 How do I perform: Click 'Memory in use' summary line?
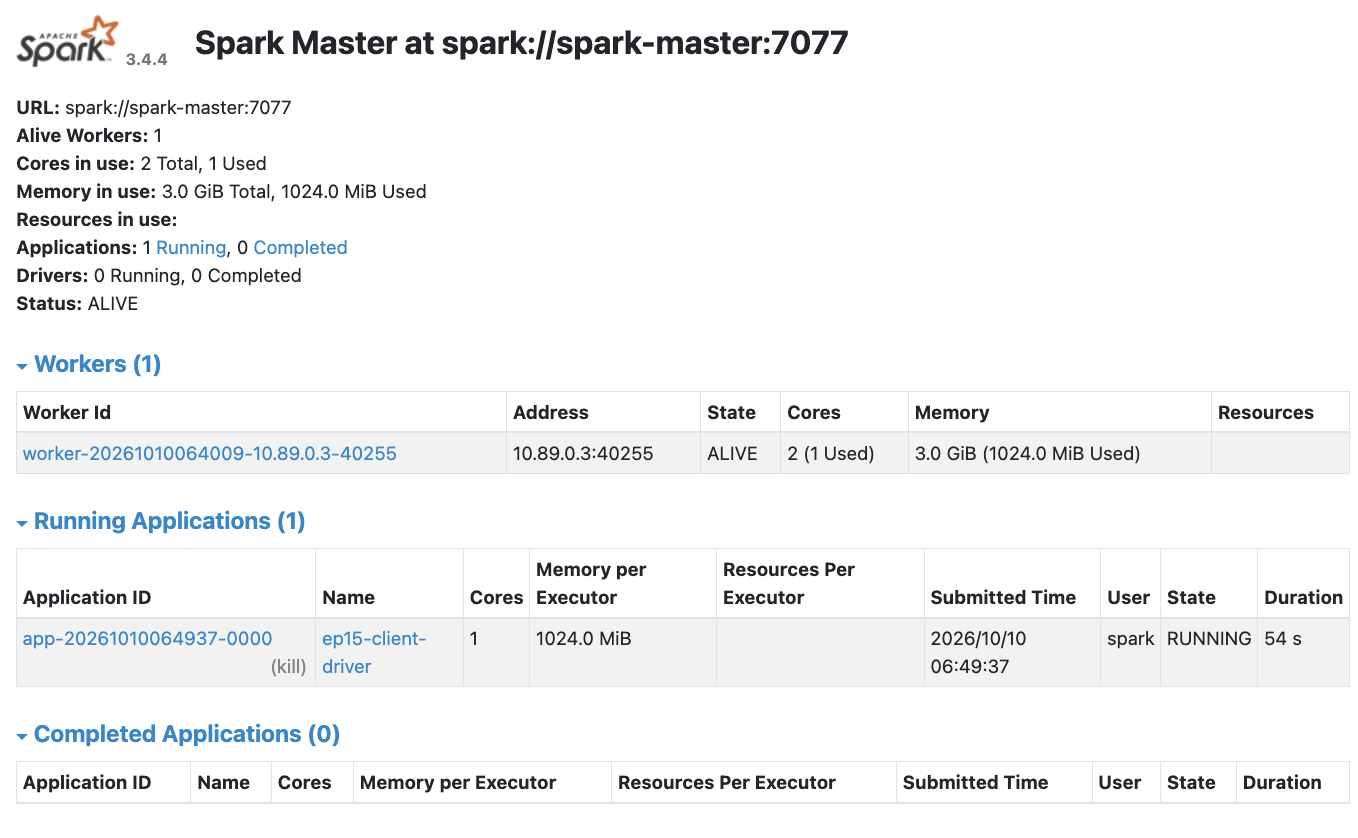click(222, 191)
